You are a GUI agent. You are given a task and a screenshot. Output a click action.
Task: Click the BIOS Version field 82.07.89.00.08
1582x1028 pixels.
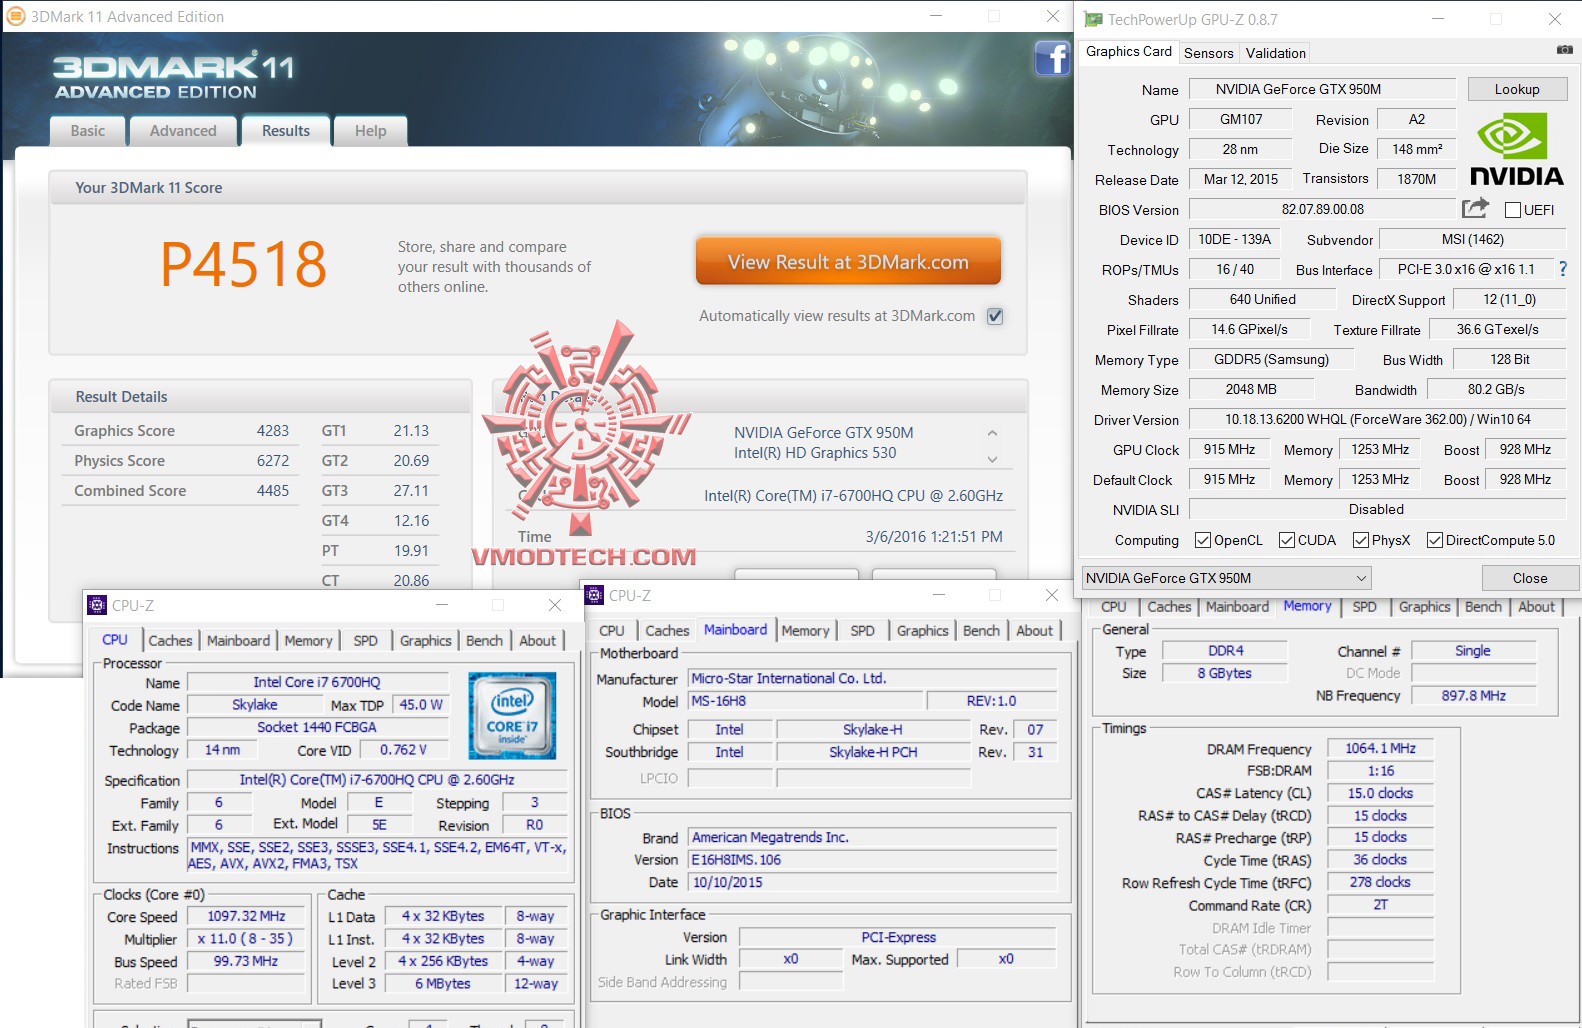(x=1322, y=209)
